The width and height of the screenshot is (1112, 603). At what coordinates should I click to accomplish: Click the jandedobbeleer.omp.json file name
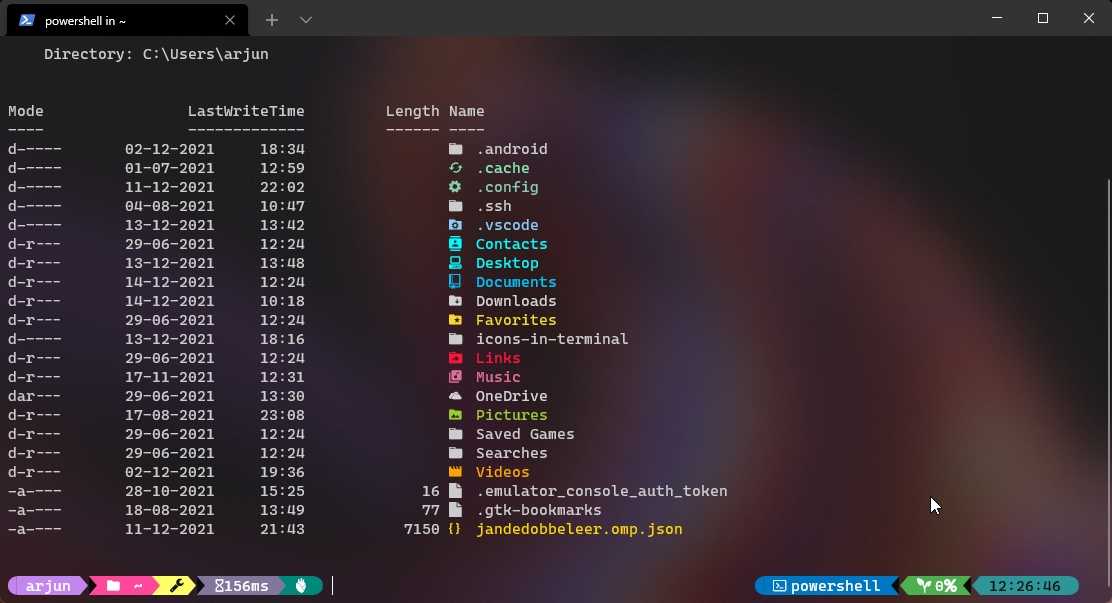coord(579,529)
